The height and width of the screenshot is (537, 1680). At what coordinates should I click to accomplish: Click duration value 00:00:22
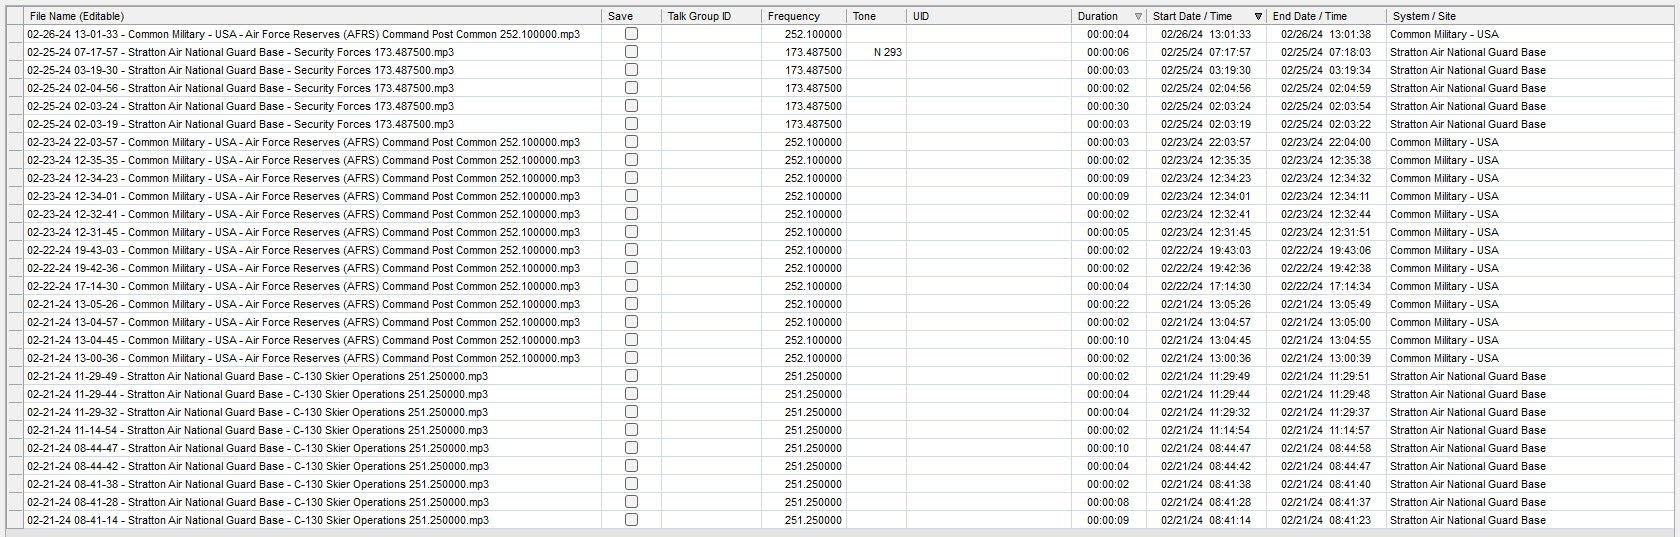(x=1108, y=304)
